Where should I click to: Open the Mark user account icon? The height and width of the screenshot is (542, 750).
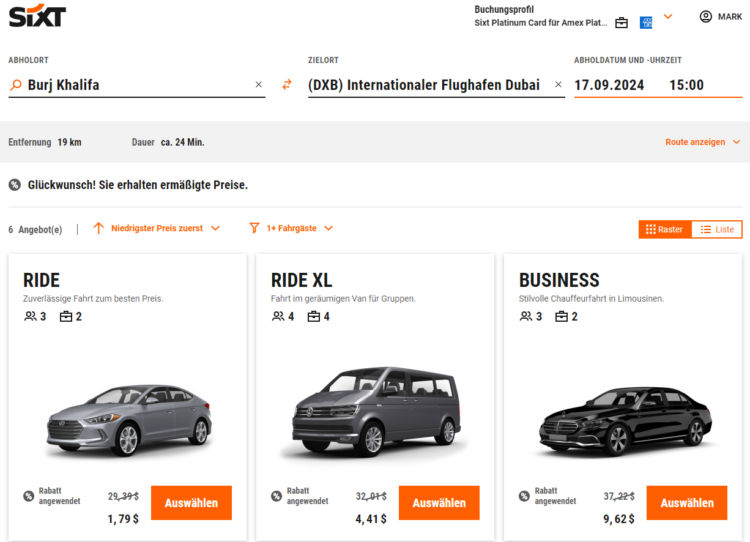coord(706,17)
